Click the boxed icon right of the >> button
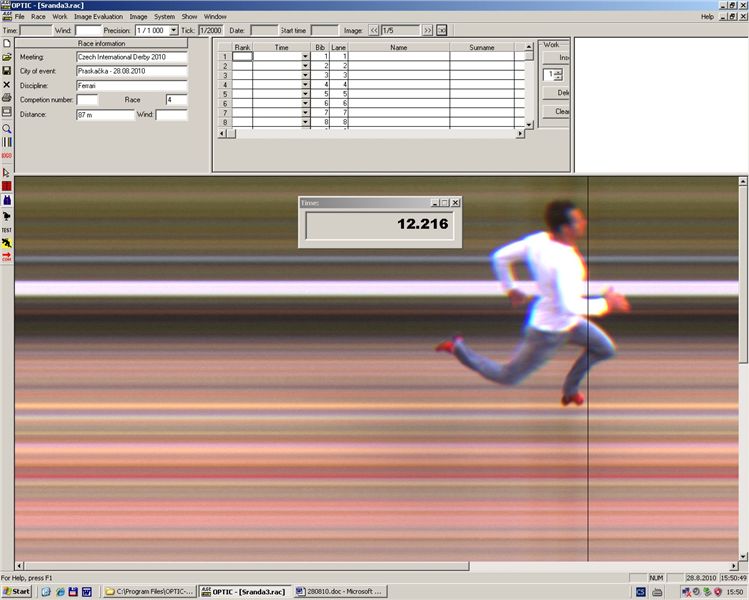The height and width of the screenshot is (600, 749). [x=441, y=30]
